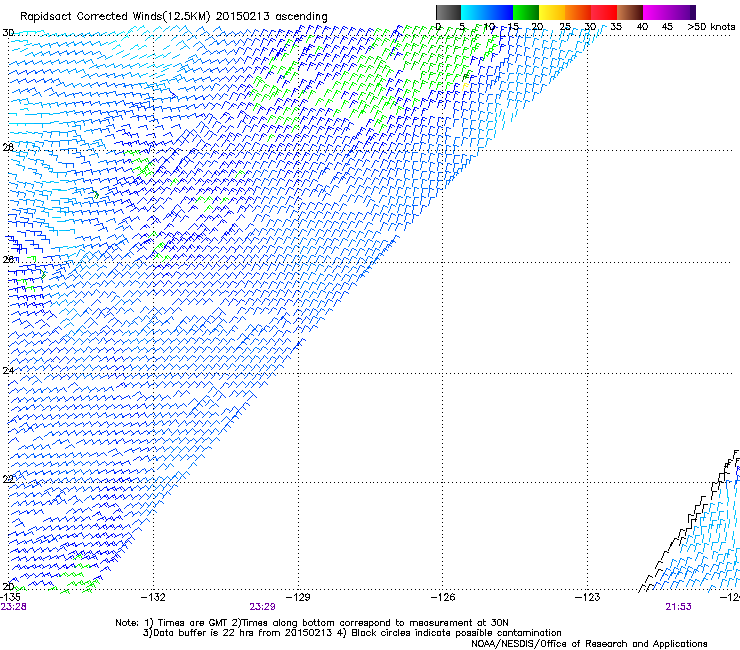
Task: Click the '>50 knots' legend label
Action: 711,26
